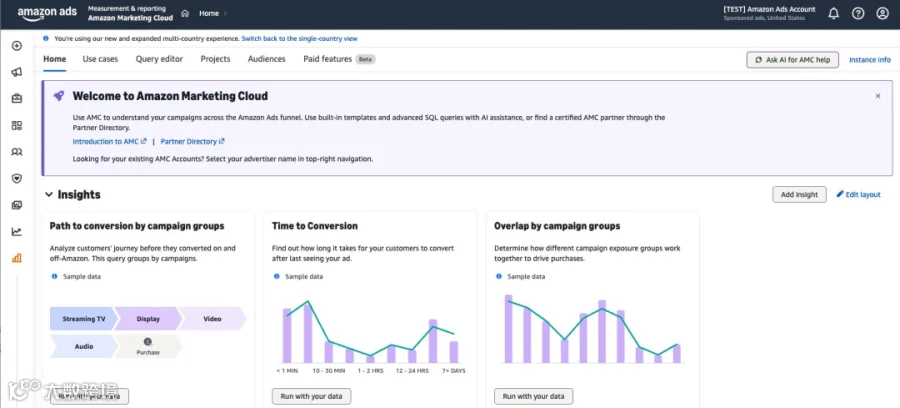Open the shield sidebar icon
The height and width of the screenshot is (408, 900).
[x=17, y=178]
